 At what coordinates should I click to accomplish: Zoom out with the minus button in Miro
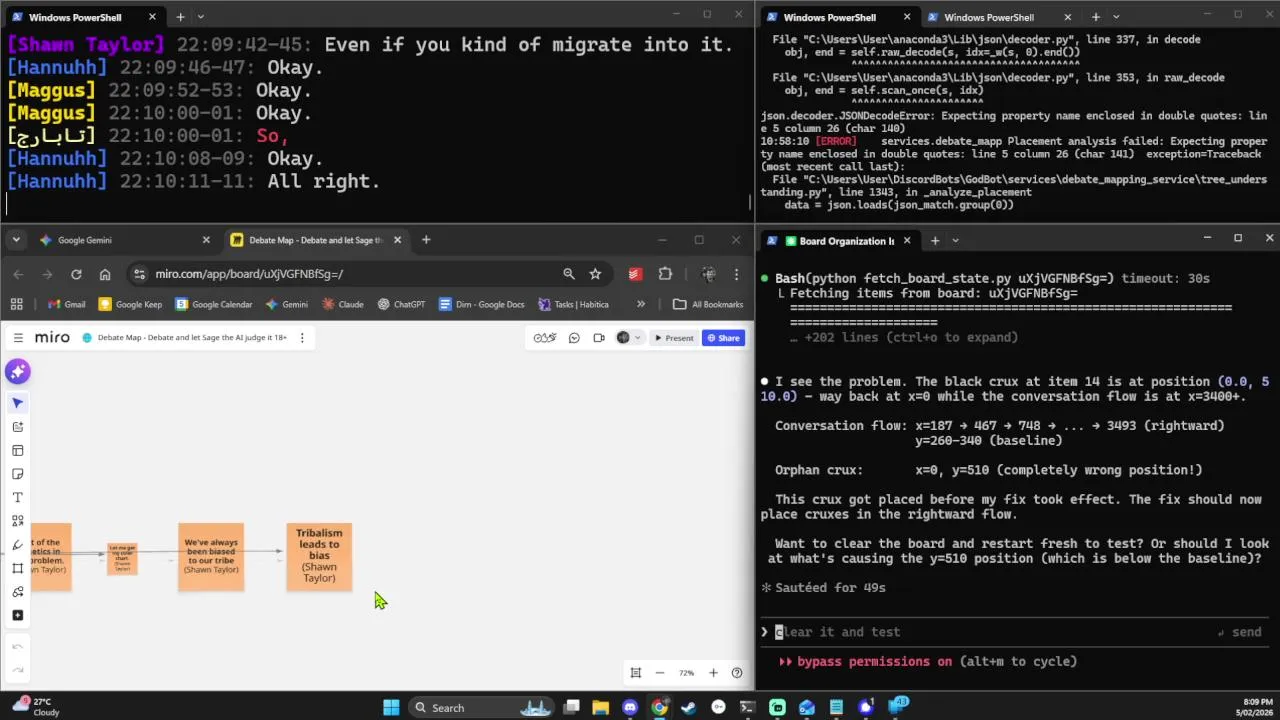pos(660,673)
